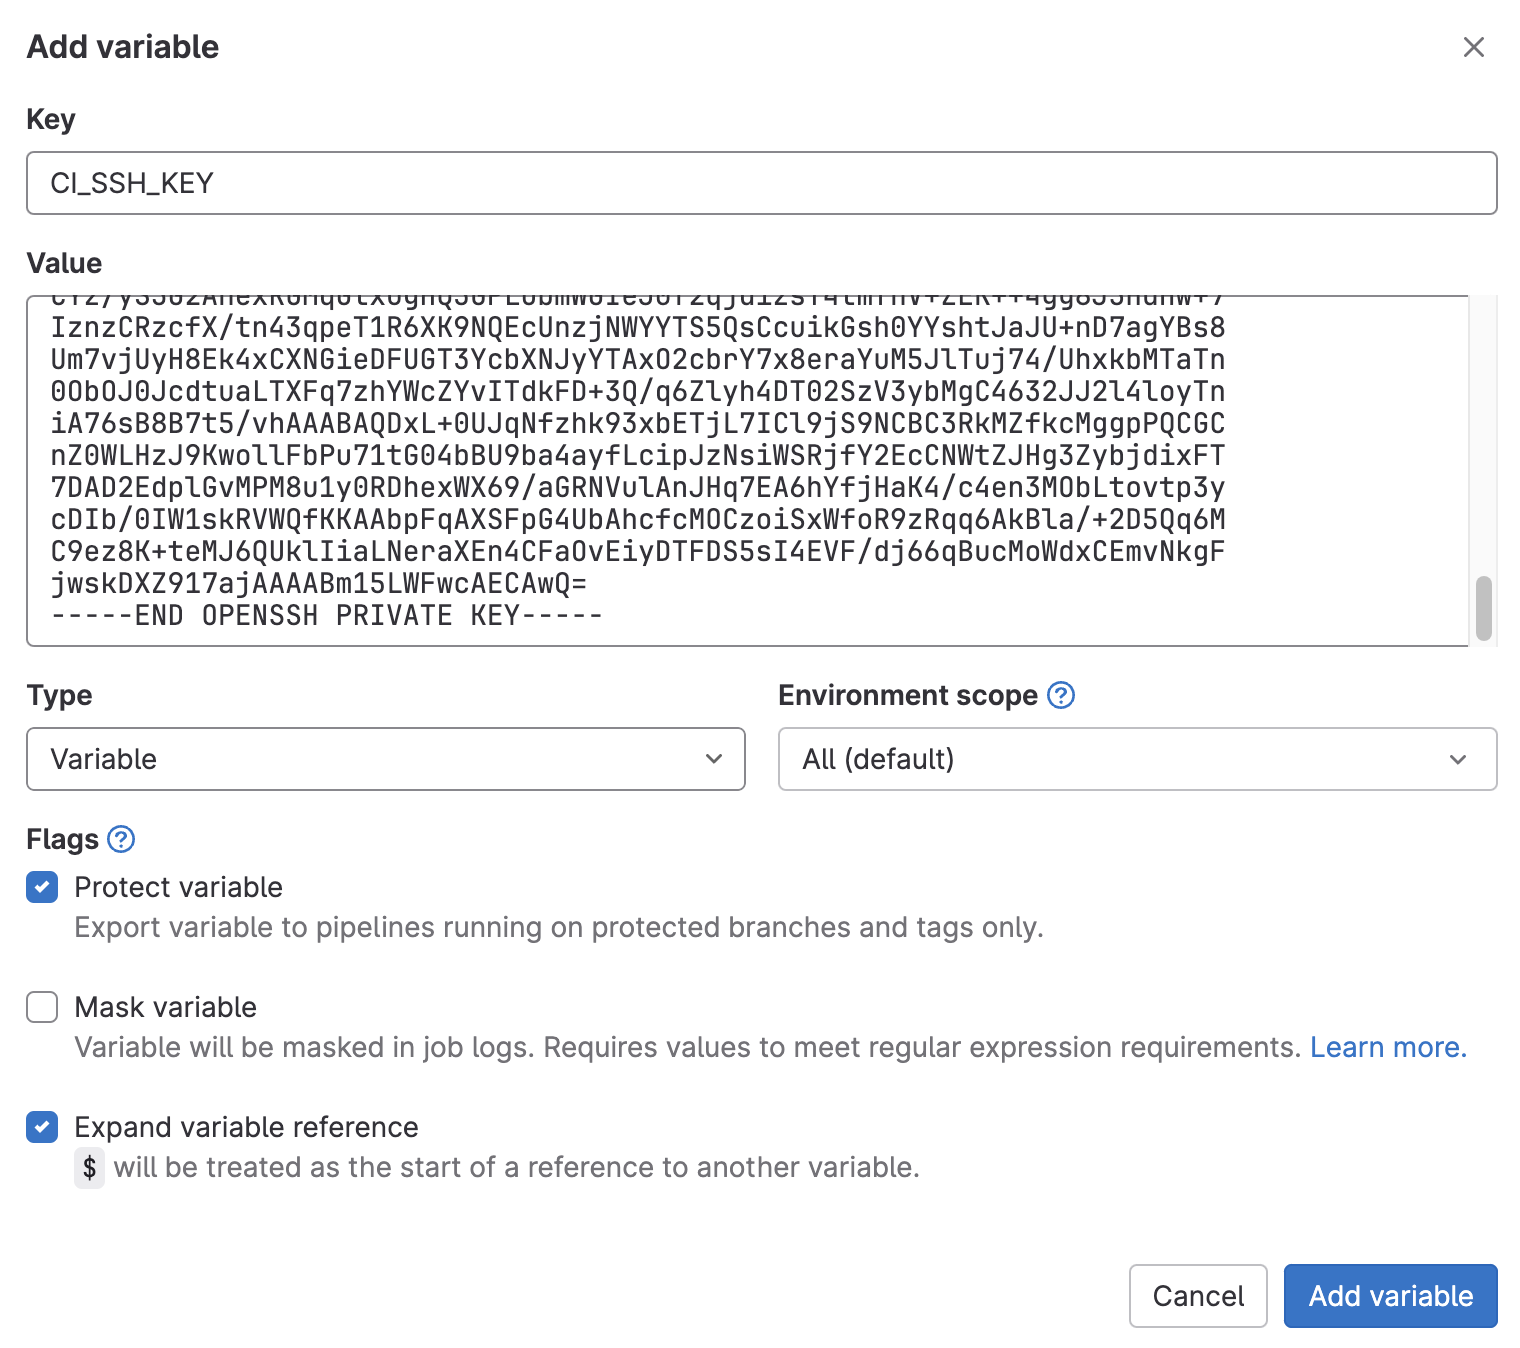
Task: Expand the All (default) environment dropdown
Action: (x=1136, y=759)
